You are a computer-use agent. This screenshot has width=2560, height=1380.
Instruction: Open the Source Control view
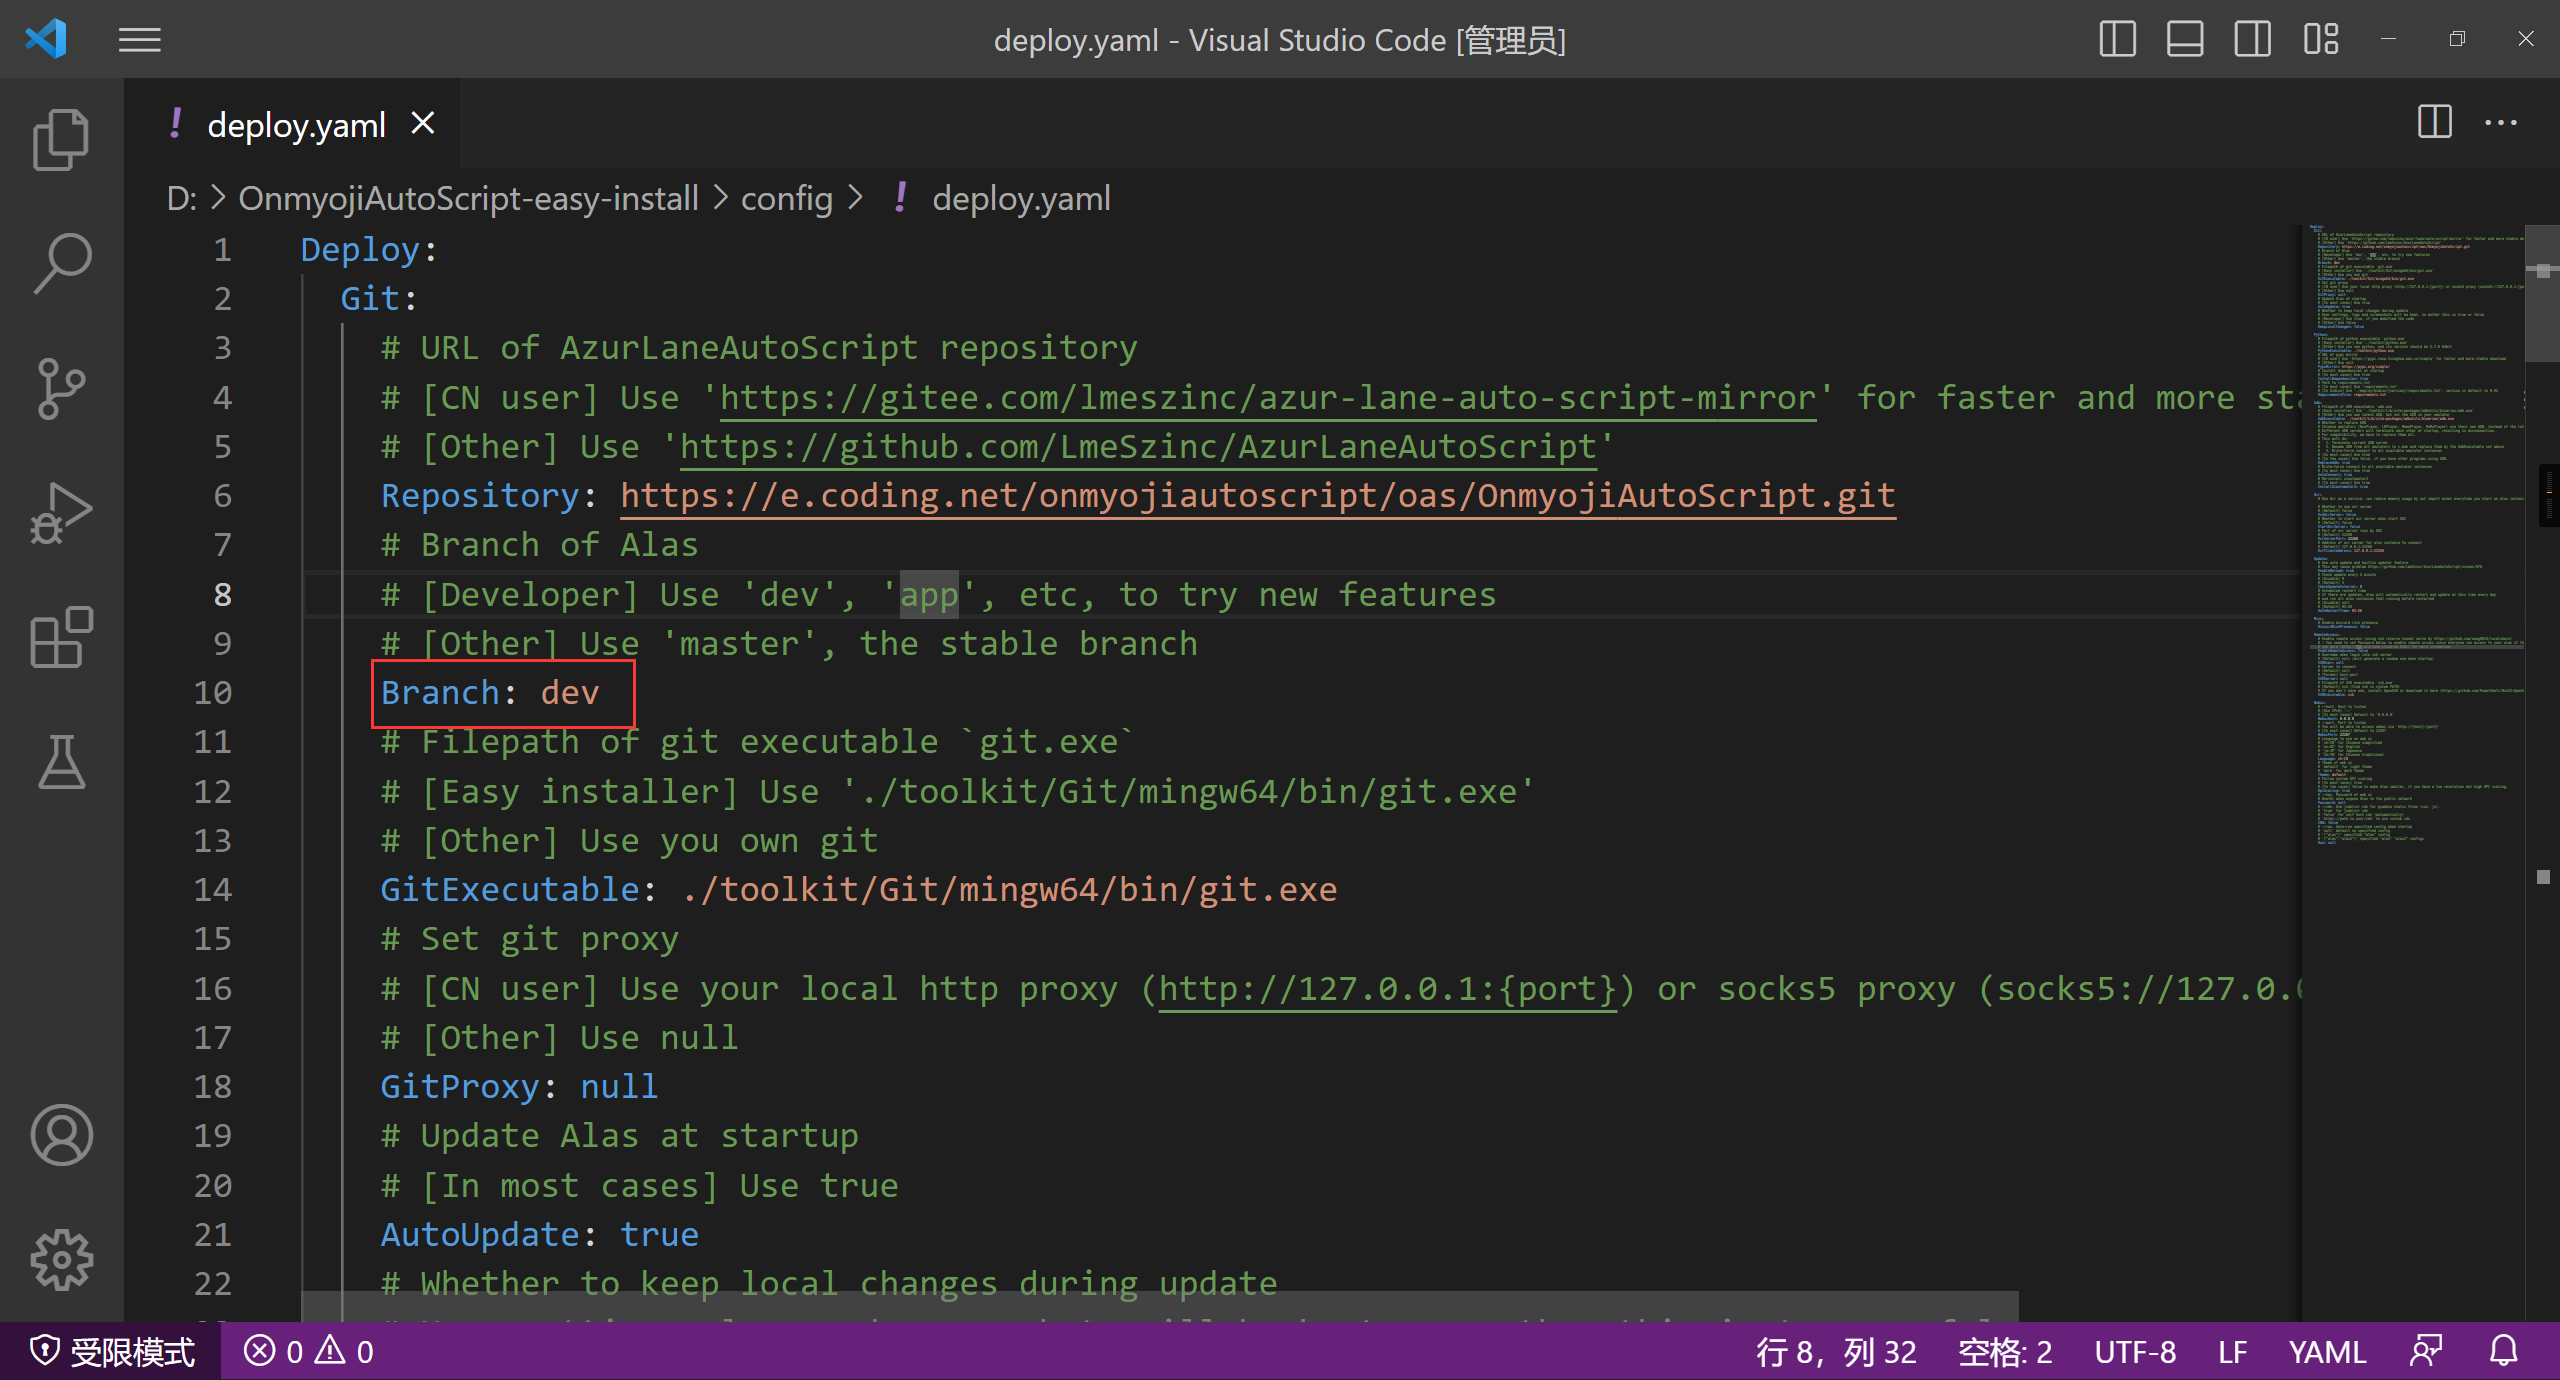(x=61, y=388)
